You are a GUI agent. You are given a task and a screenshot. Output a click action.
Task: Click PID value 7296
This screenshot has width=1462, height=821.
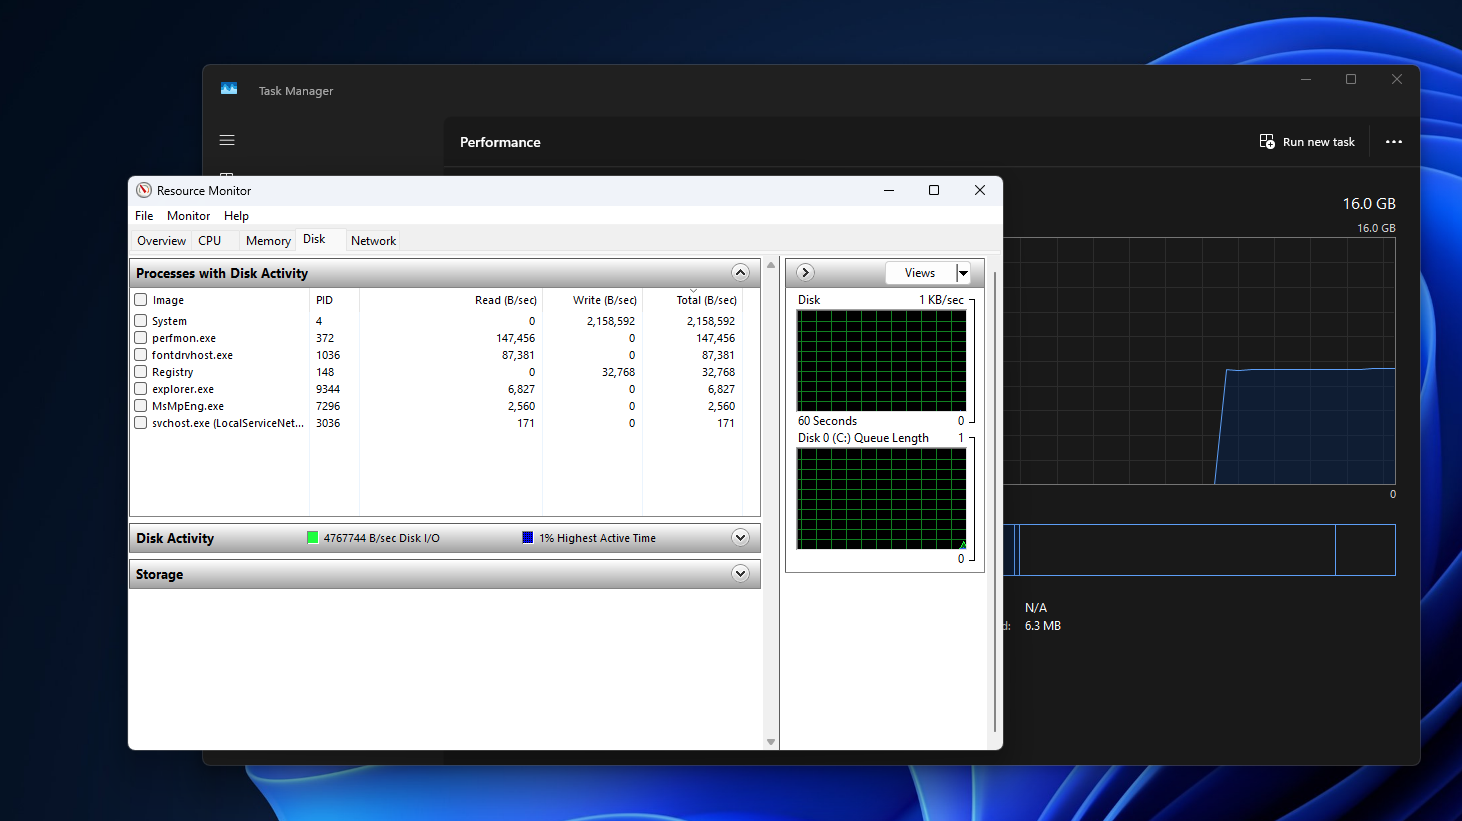point(328,406)
